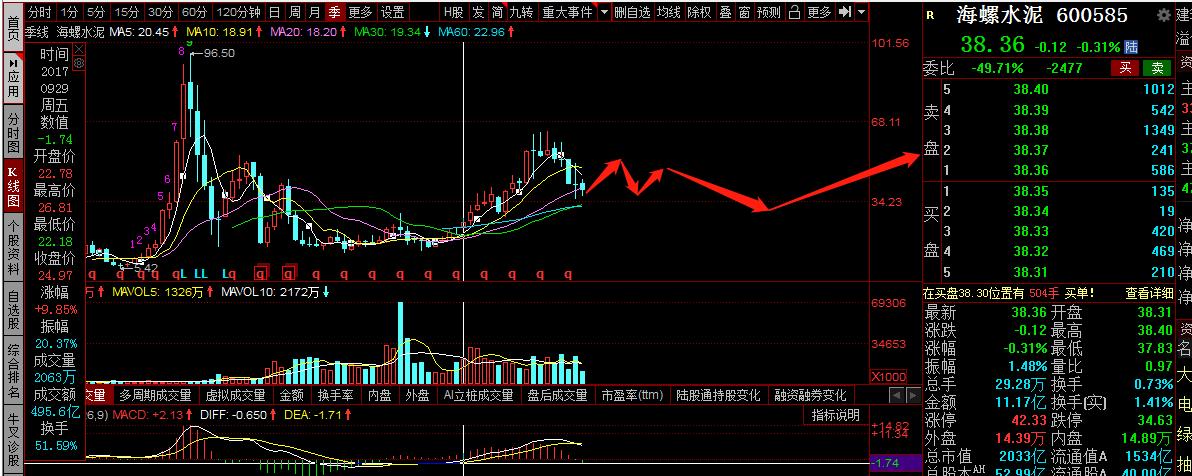The image size is (1192, 476).
Task: Switch to 虚拟成交量 indicator tab
Action: [x=235, y=395]
